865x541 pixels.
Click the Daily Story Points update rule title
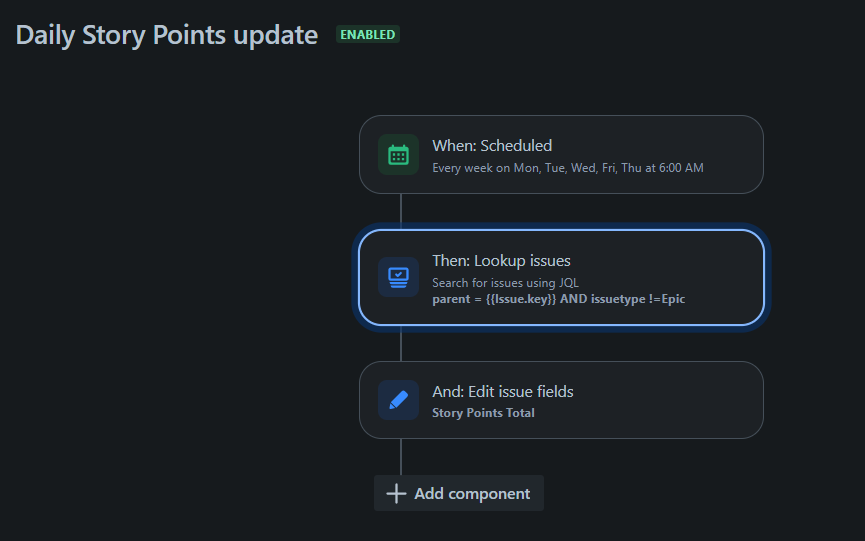pyautogui.click(x=167, y=35)
